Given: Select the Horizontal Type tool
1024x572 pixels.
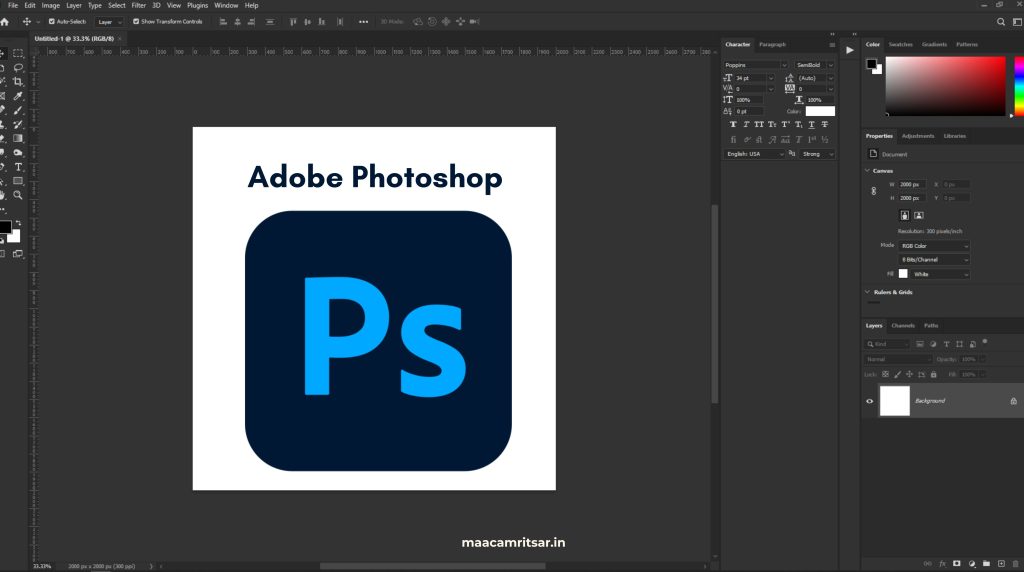Looking at the screenshot, I should point(18,167).
